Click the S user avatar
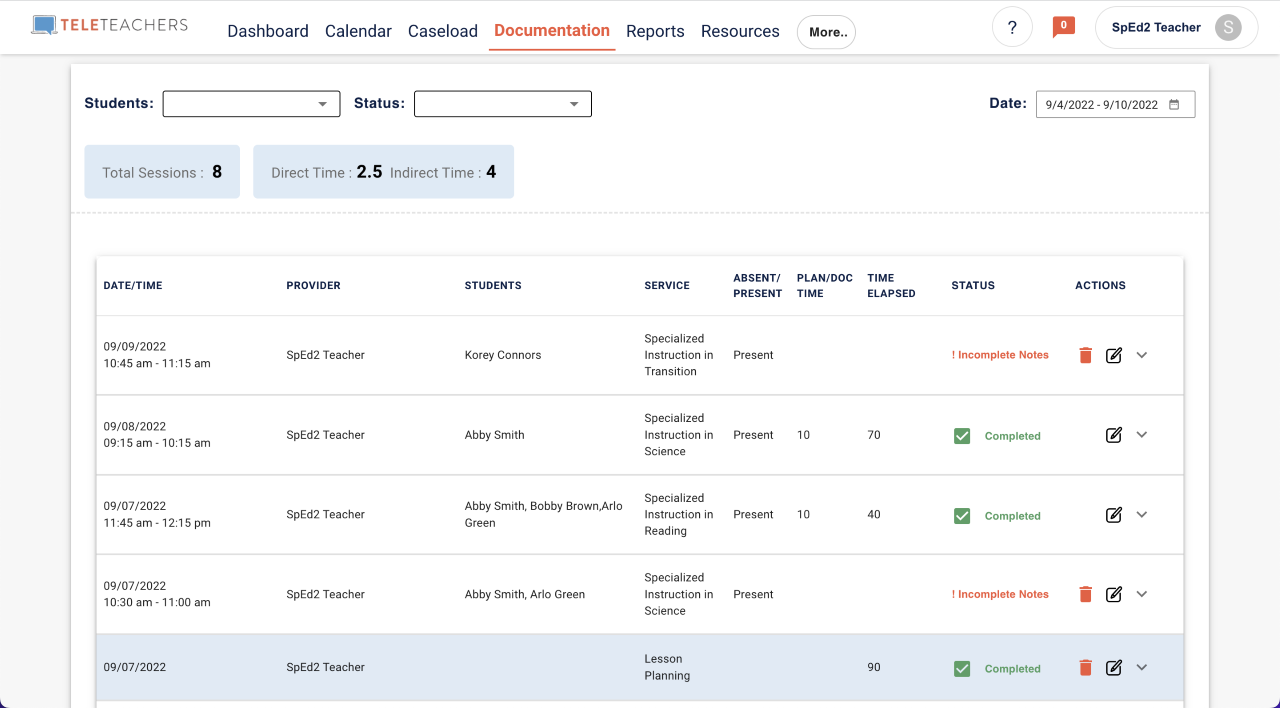This screenshot has height=708, width=1280. 1228,28
